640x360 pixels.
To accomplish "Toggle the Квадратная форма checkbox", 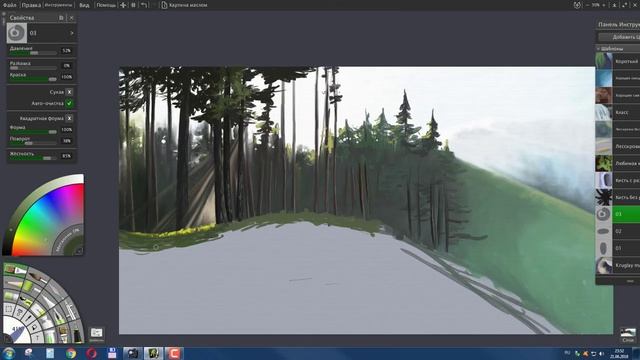I will (x=69, y=118).
